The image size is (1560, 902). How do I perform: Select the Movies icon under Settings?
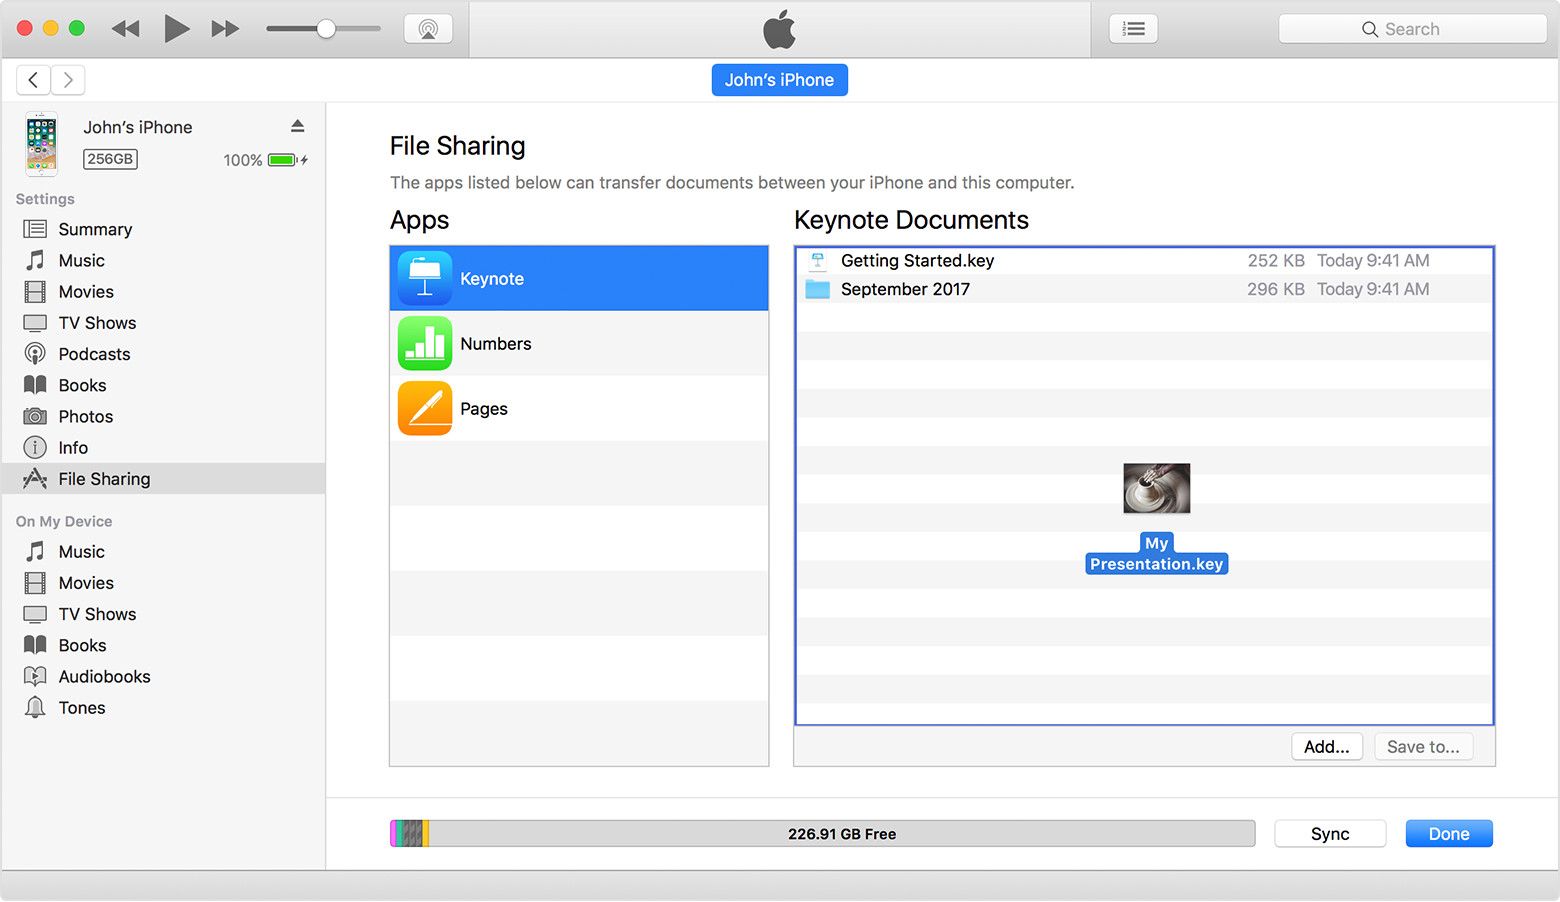point(35,292)
